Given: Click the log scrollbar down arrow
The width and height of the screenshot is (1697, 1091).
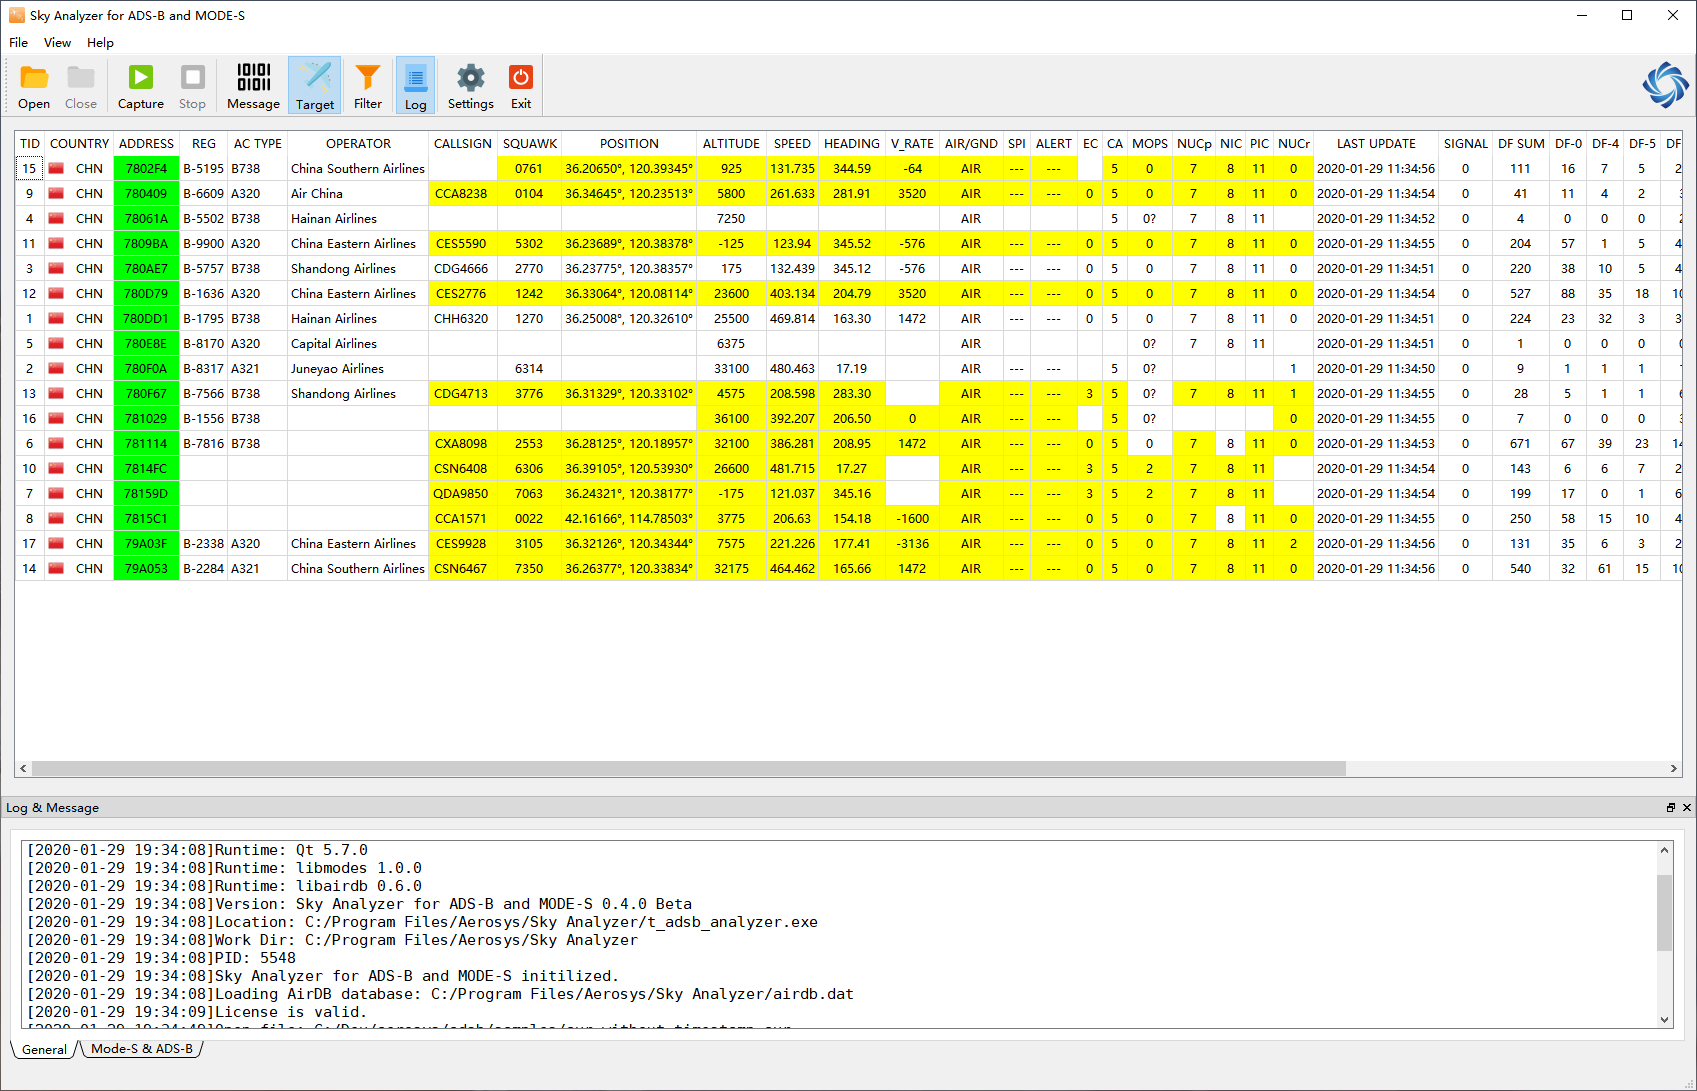Looking at the screenshot, I should [x=1664, y=1020].
